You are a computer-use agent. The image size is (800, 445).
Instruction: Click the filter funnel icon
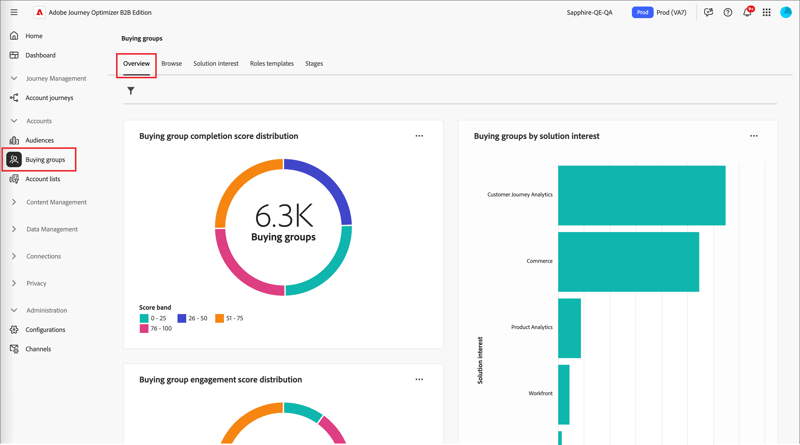(x=131, y=91)
